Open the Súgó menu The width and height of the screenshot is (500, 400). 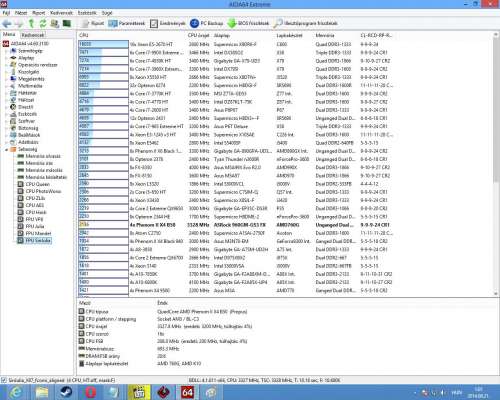point(107,13)
